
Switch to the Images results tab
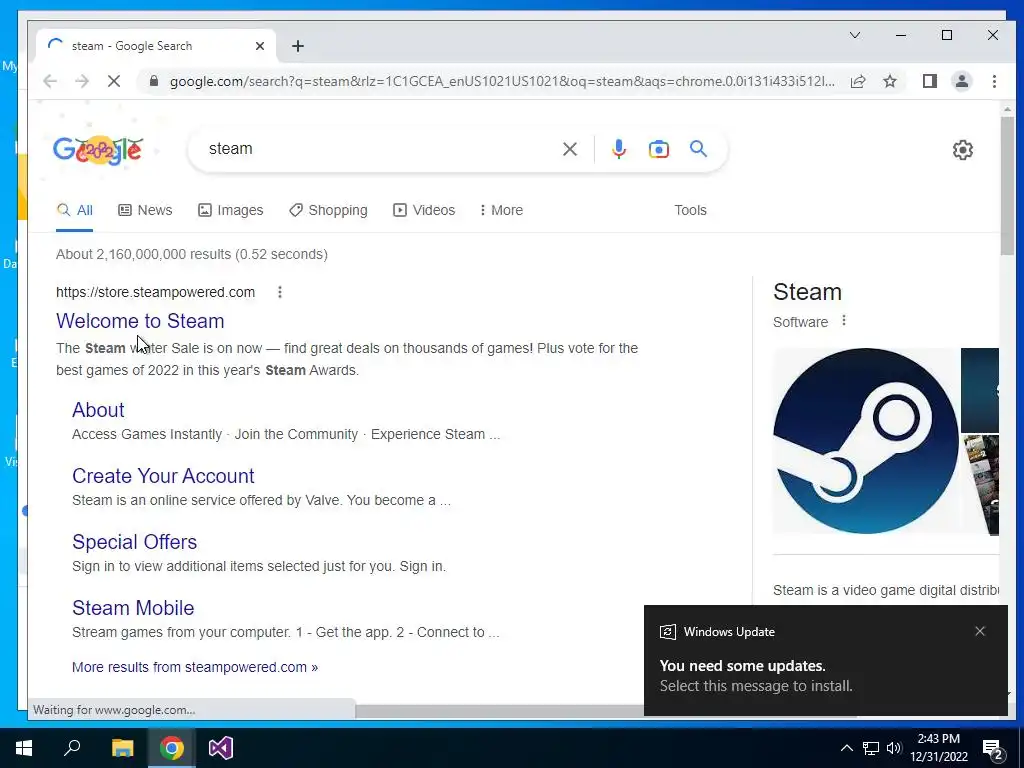click(x=231, y=210)
